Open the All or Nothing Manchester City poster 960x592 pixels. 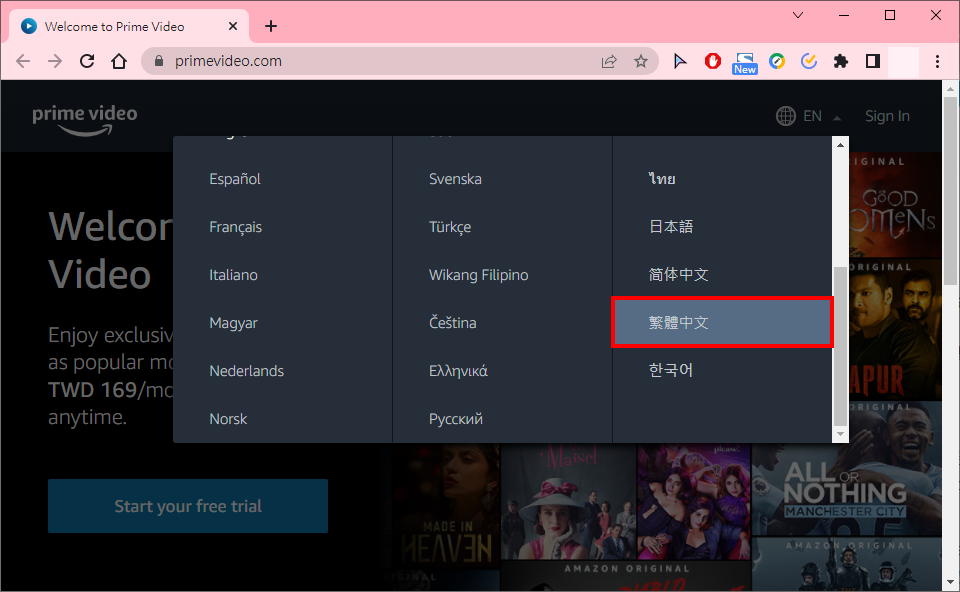coord(846,468)
